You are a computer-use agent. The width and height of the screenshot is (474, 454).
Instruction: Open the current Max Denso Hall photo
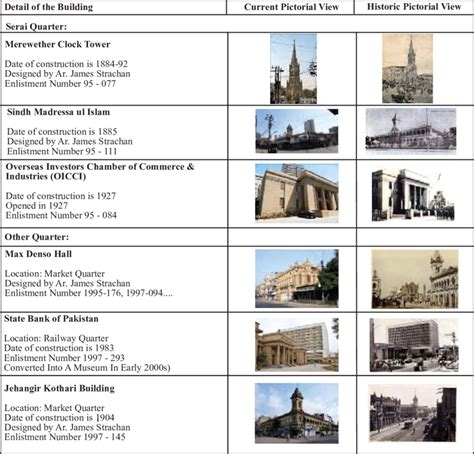297,278
